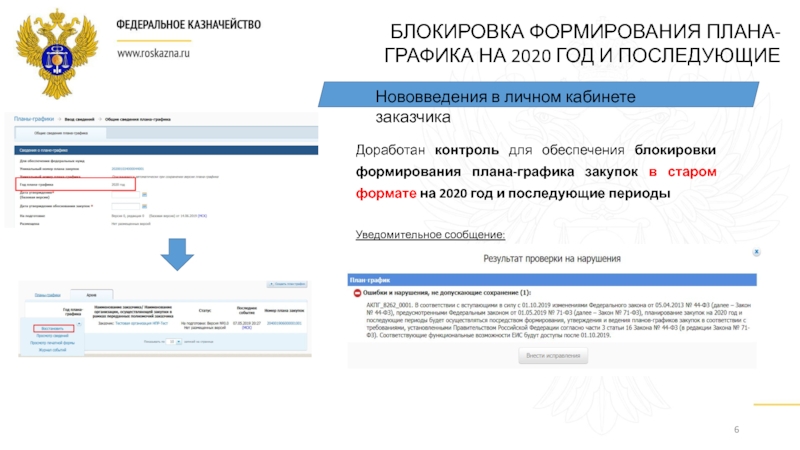Open the 'Планы-графики' breadcrumb link
The image size is (800, 450).
(34, 119)
